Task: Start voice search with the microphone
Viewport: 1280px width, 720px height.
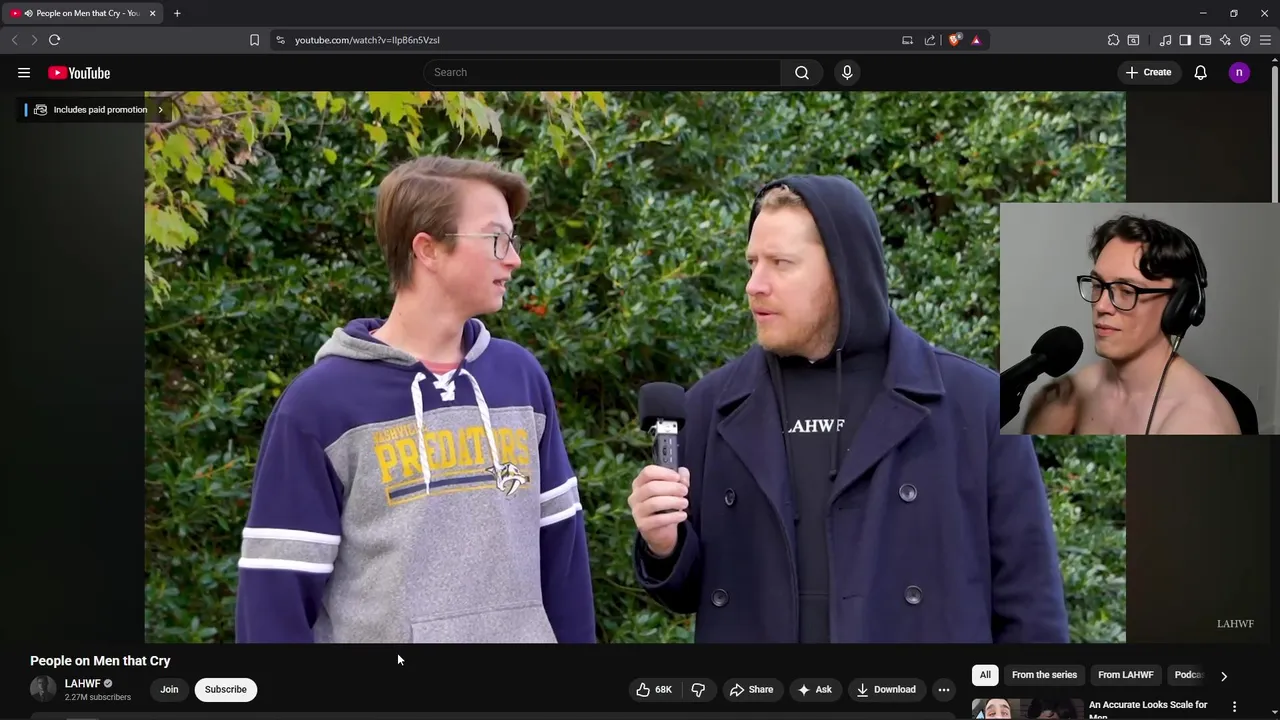Action: [847, 72]
